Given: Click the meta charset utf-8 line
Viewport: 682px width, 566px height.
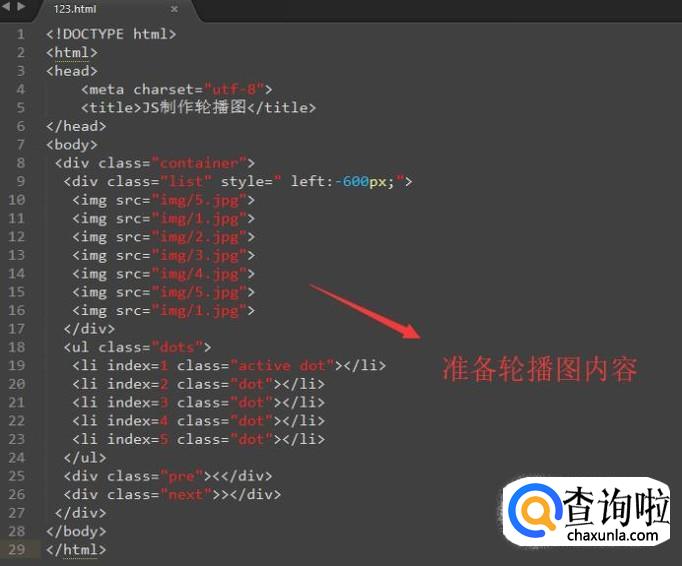Looking at the screenshot, I should 176,89.
